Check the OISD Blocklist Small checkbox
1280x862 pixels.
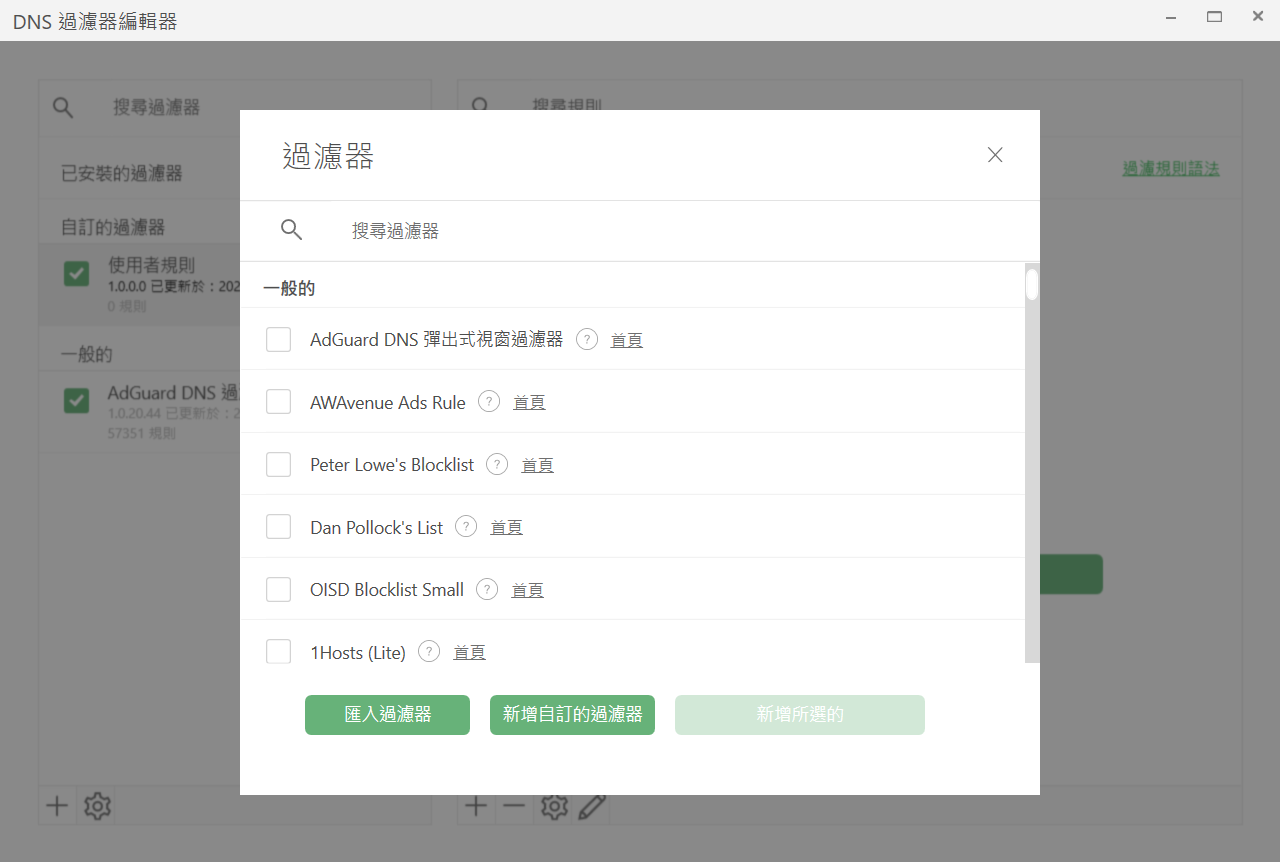click(278, 590)
